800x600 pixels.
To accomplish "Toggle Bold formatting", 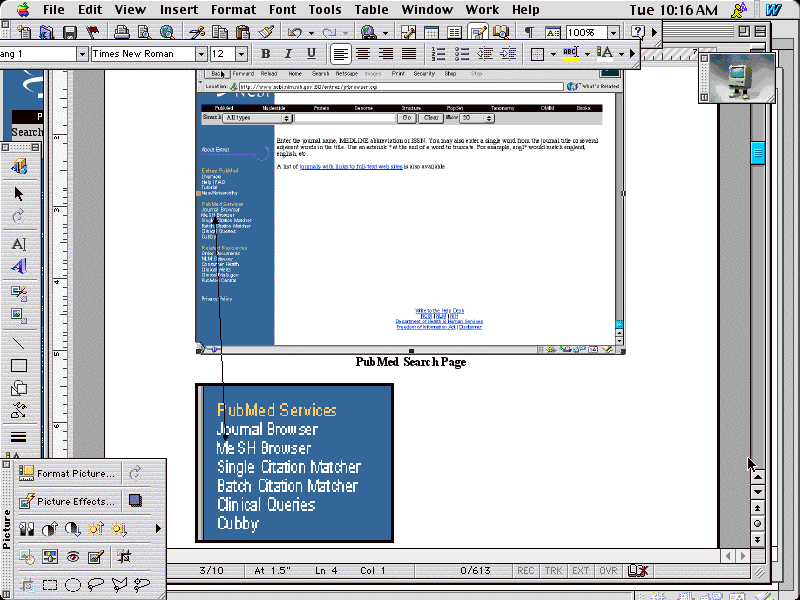I will 265,54.
